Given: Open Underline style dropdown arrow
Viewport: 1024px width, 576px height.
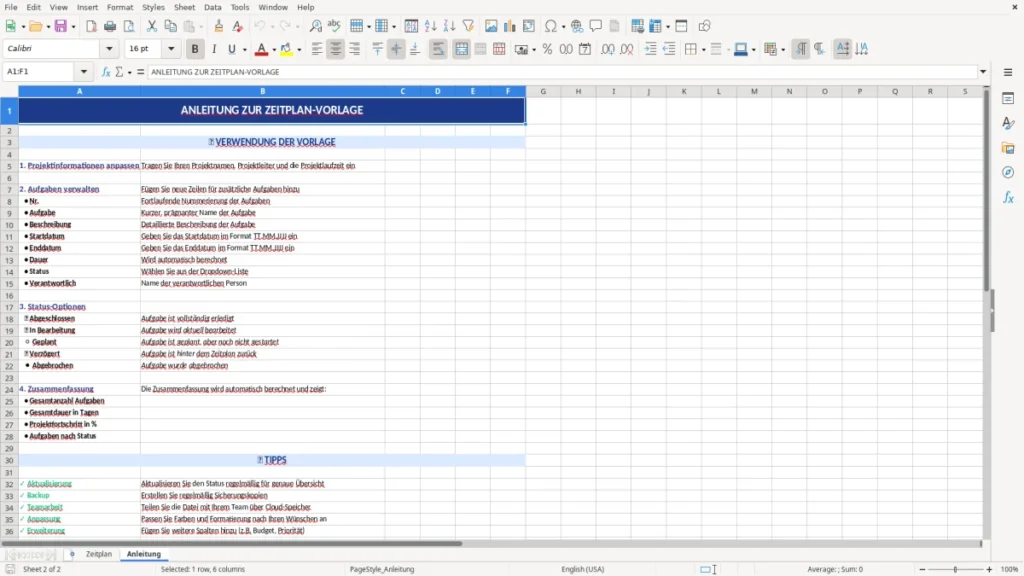Looking at the screenshot, I should (x=245, y=50).
